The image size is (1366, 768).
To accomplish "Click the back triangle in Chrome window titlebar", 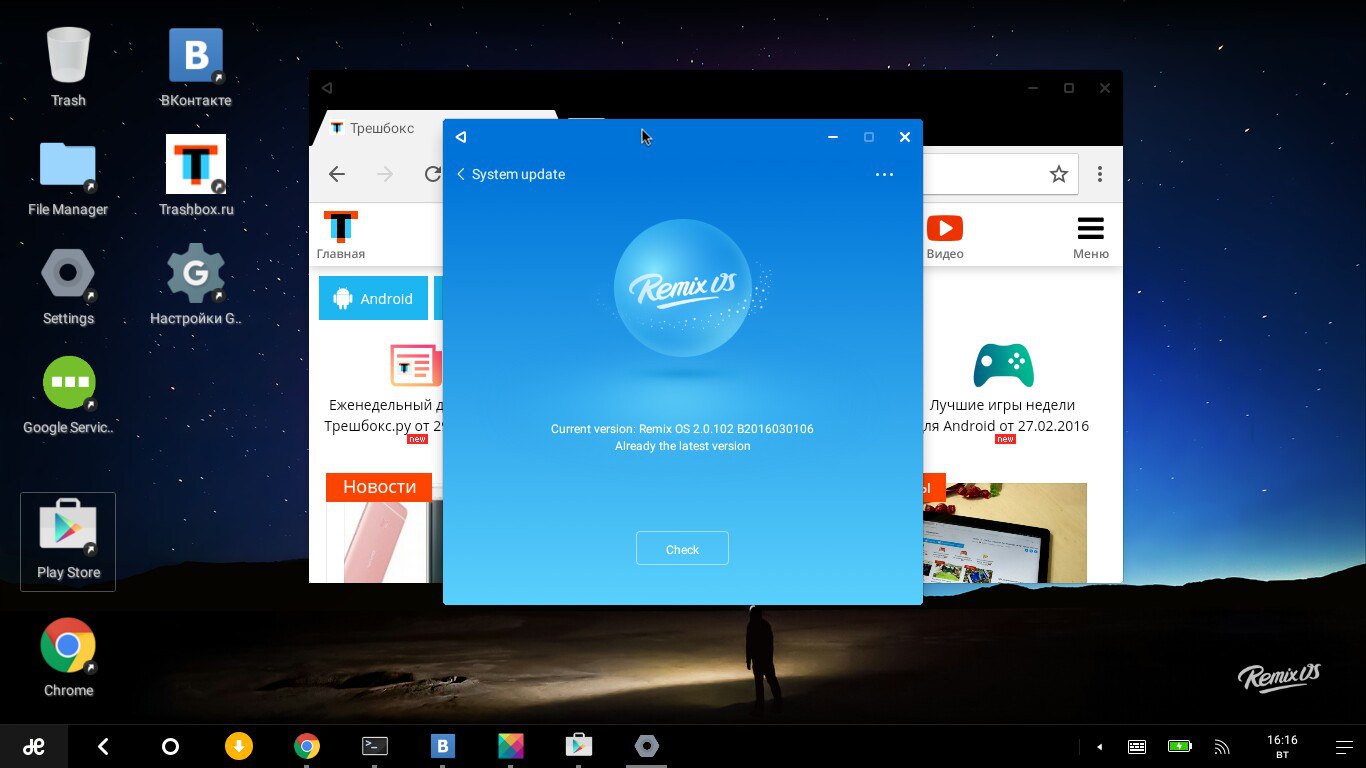I will coord(327,88).
